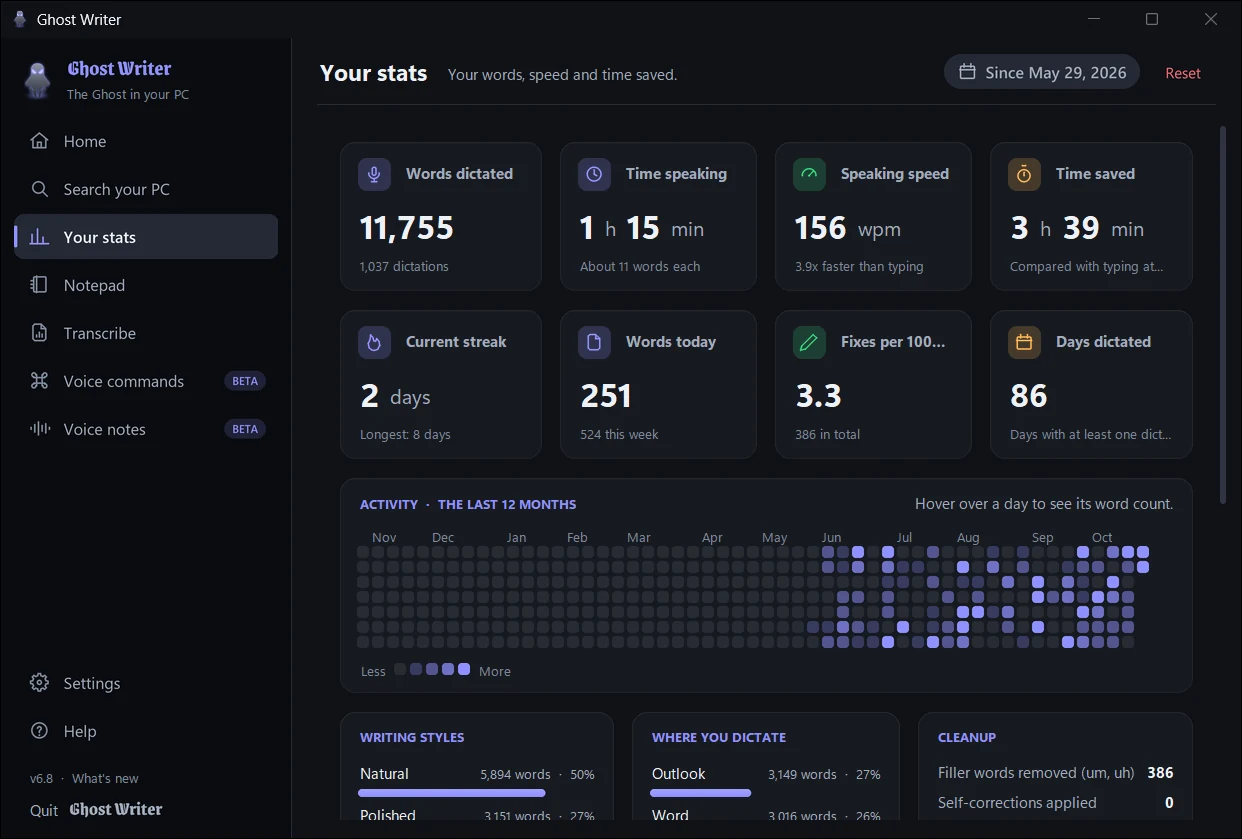
Task: Click the 156 wpm speaking speed value
Action: [848, 228]
